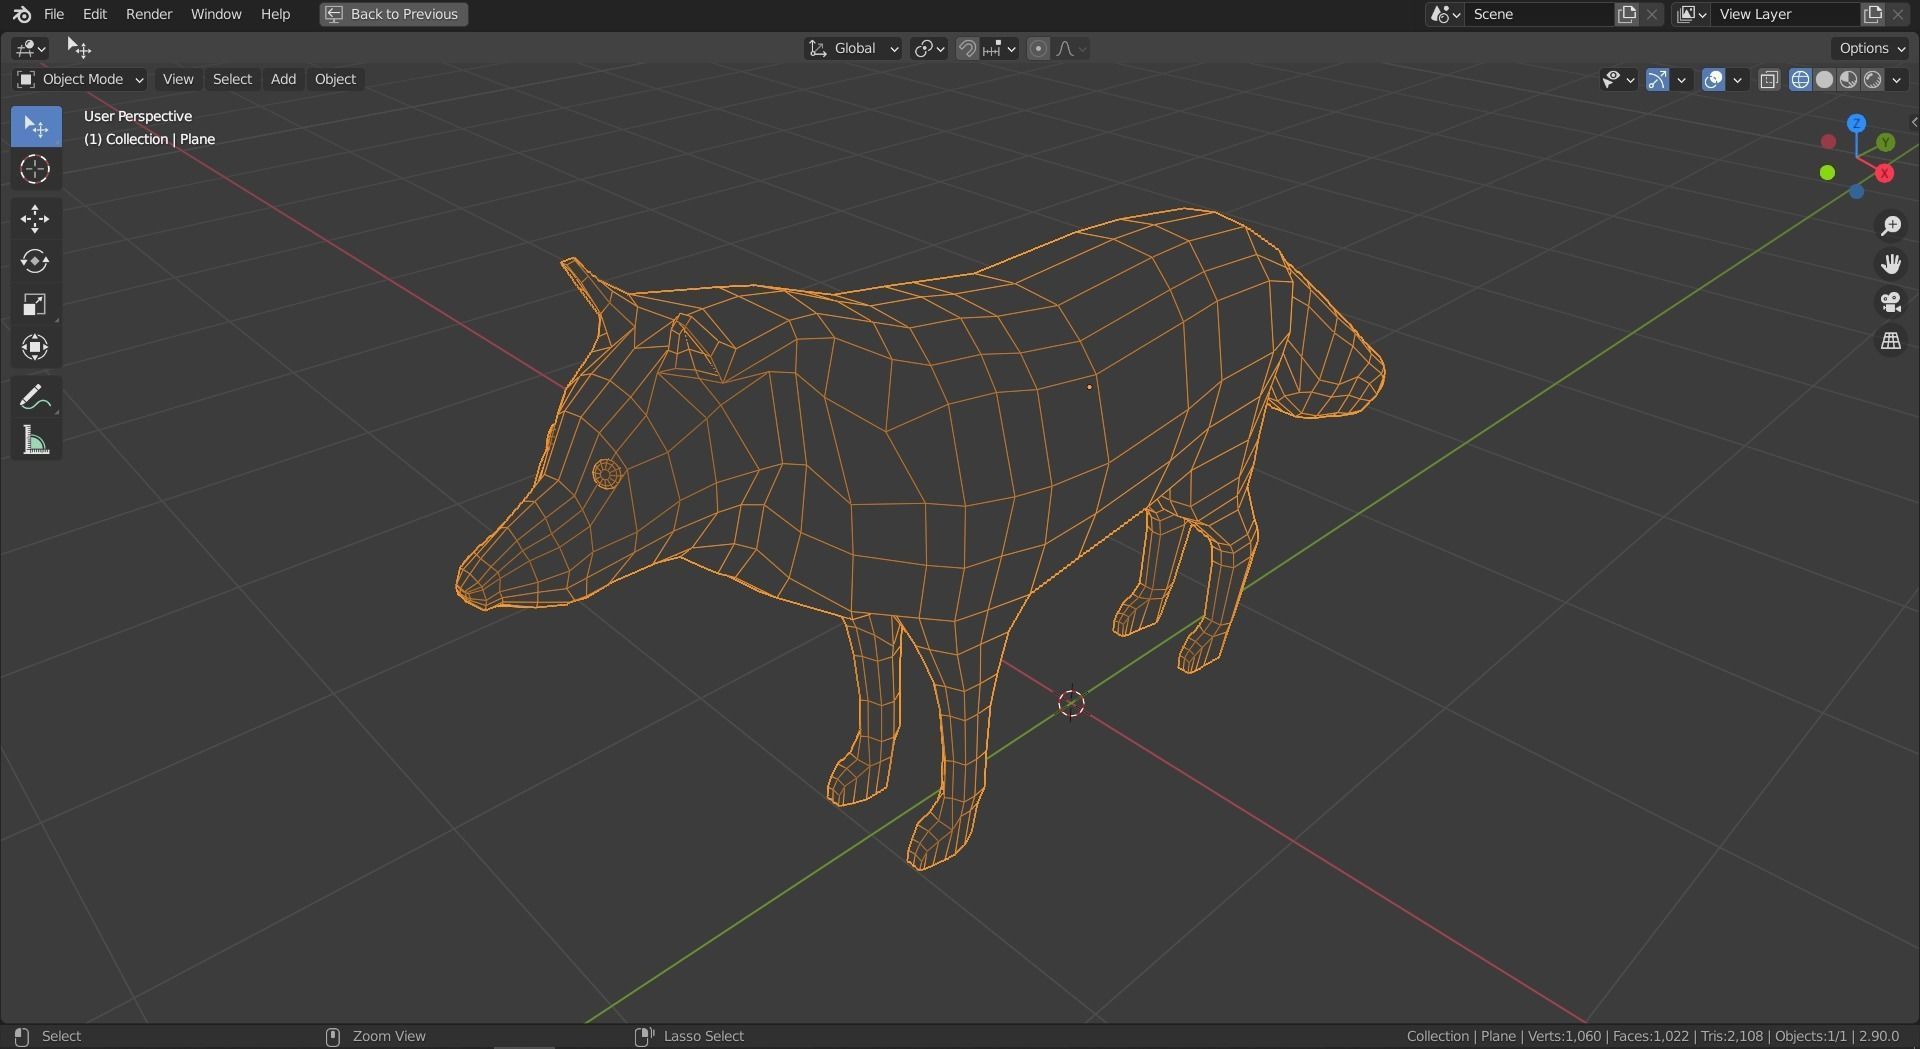Click the 3D cursor at world origin
1920x1049 pixels.
[1071, 703]
